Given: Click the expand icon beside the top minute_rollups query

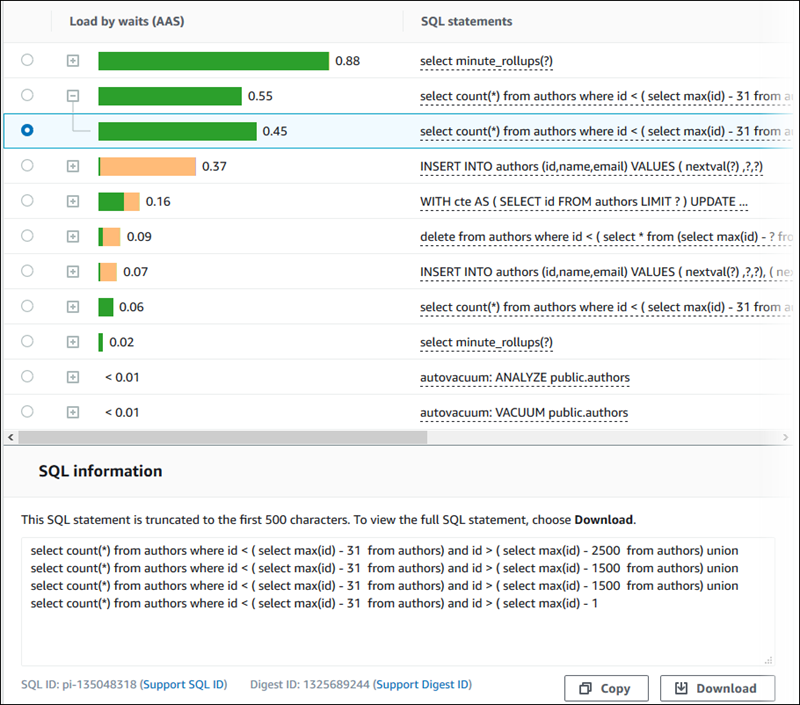Looking at the screenshot, I should tap(72, 61).
